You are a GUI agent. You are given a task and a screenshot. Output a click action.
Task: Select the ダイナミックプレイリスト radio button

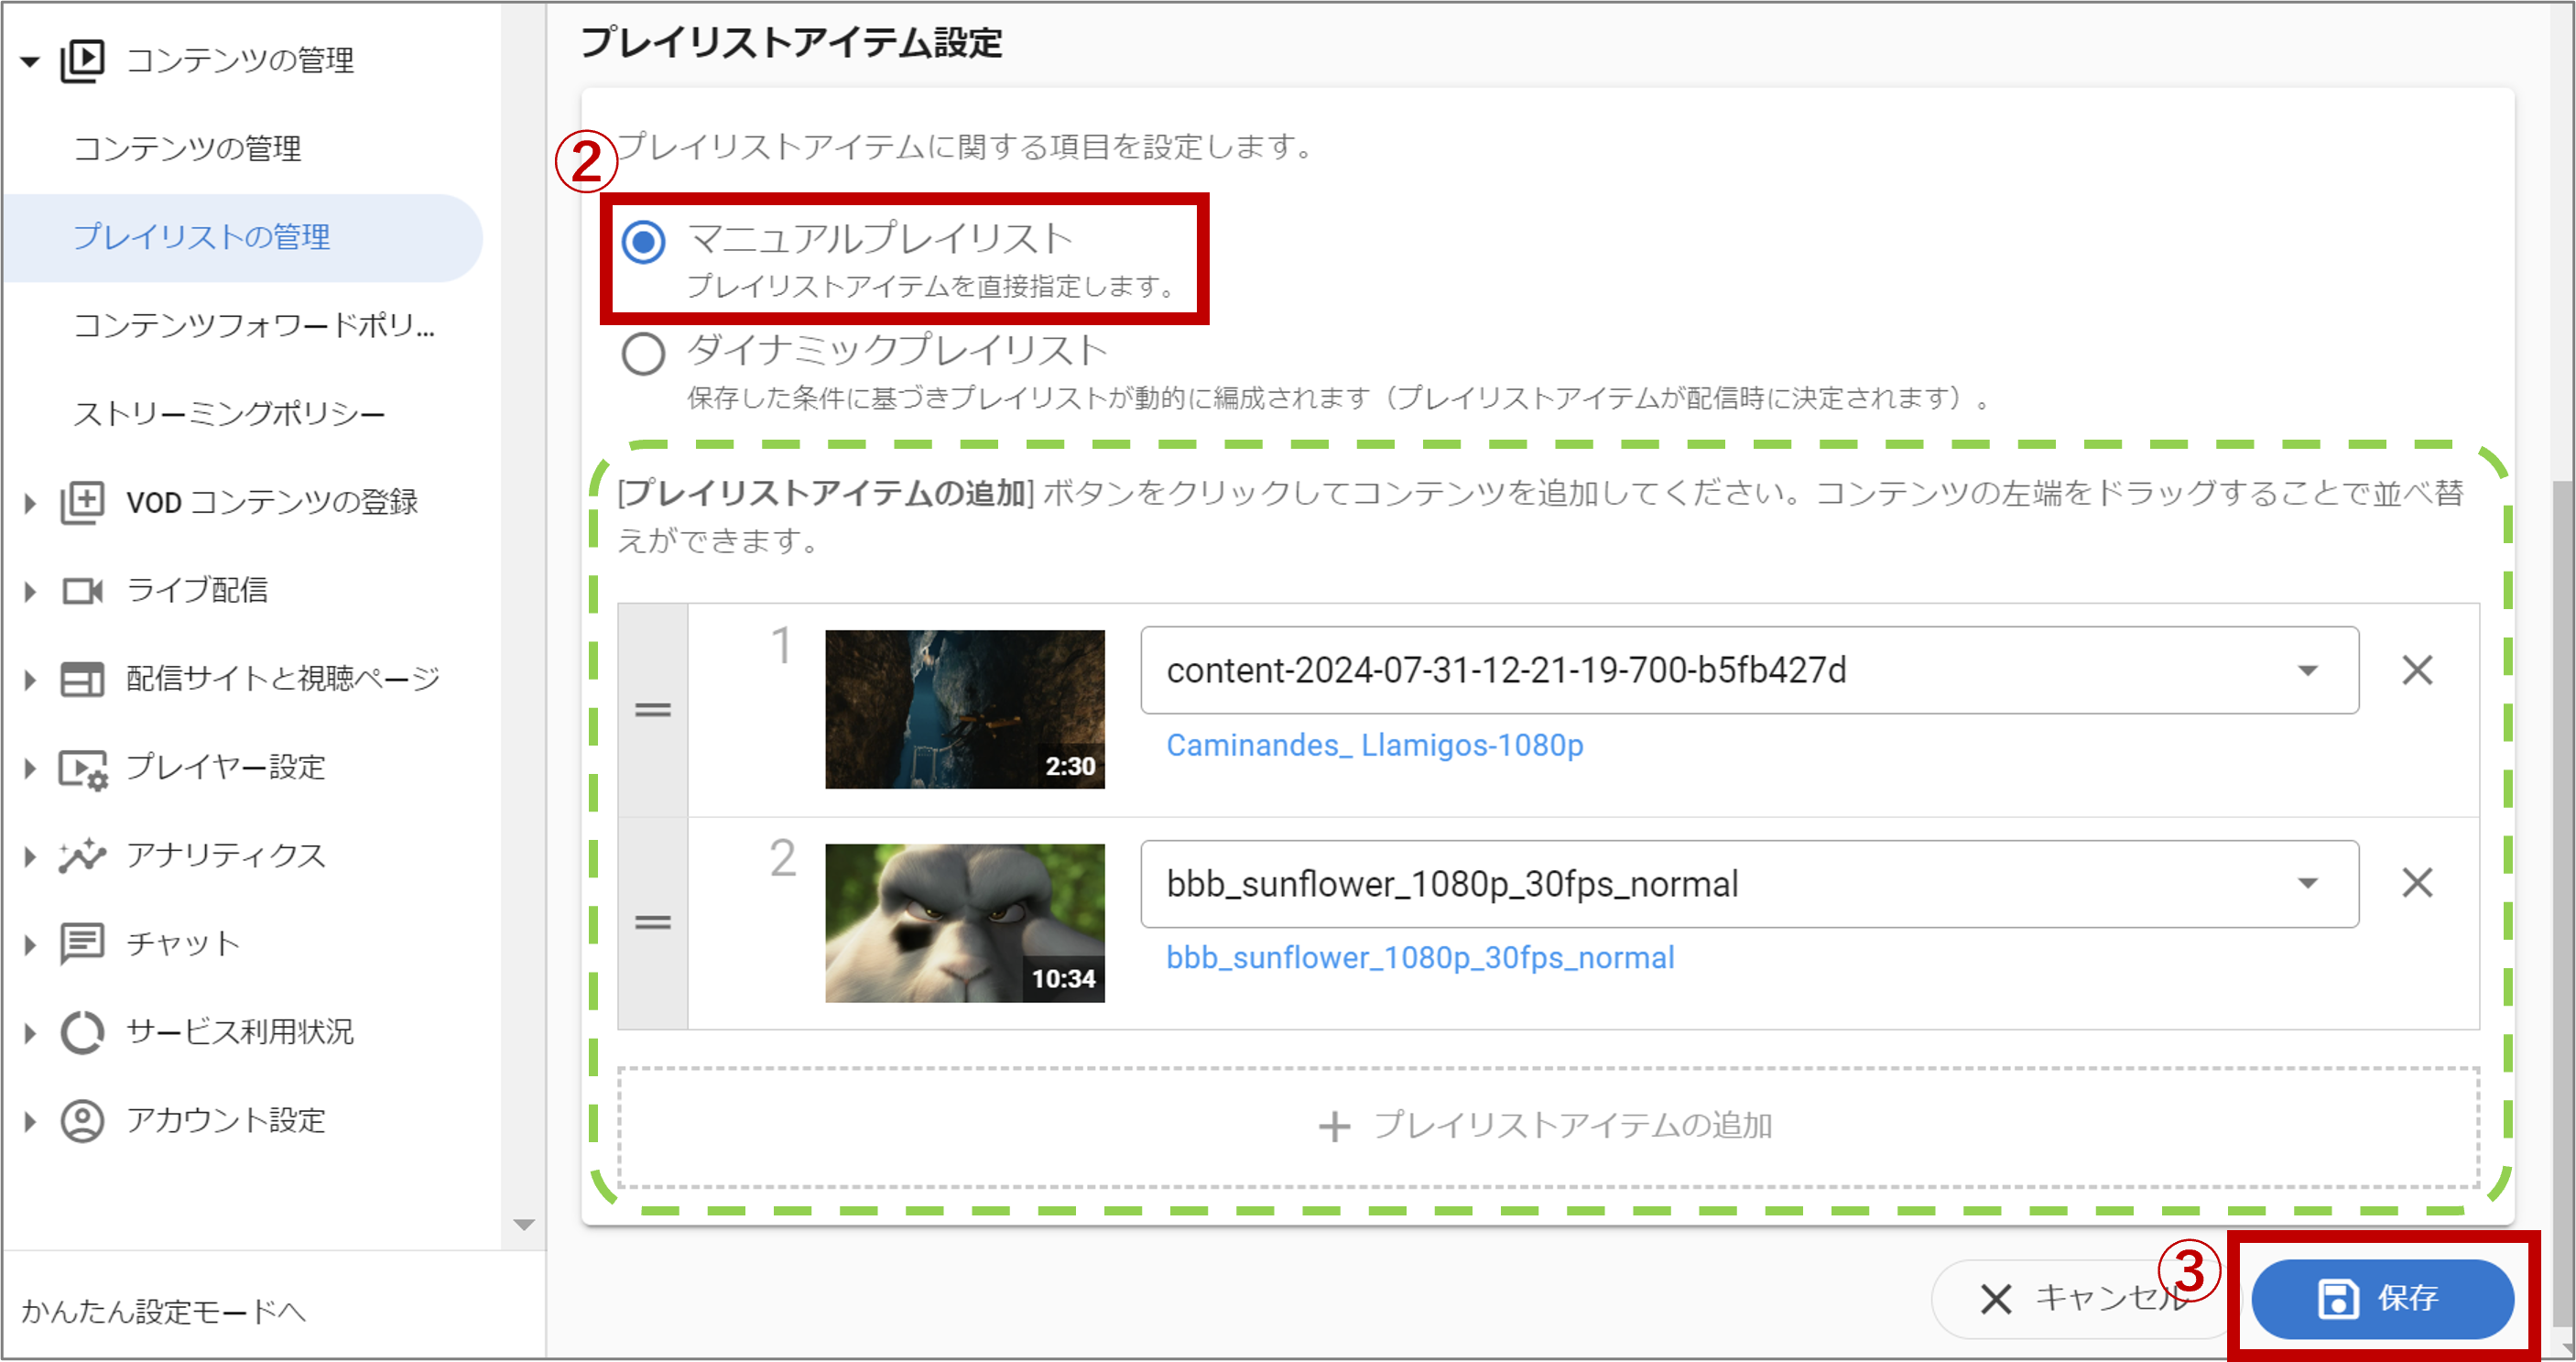[x=643, y=354]
